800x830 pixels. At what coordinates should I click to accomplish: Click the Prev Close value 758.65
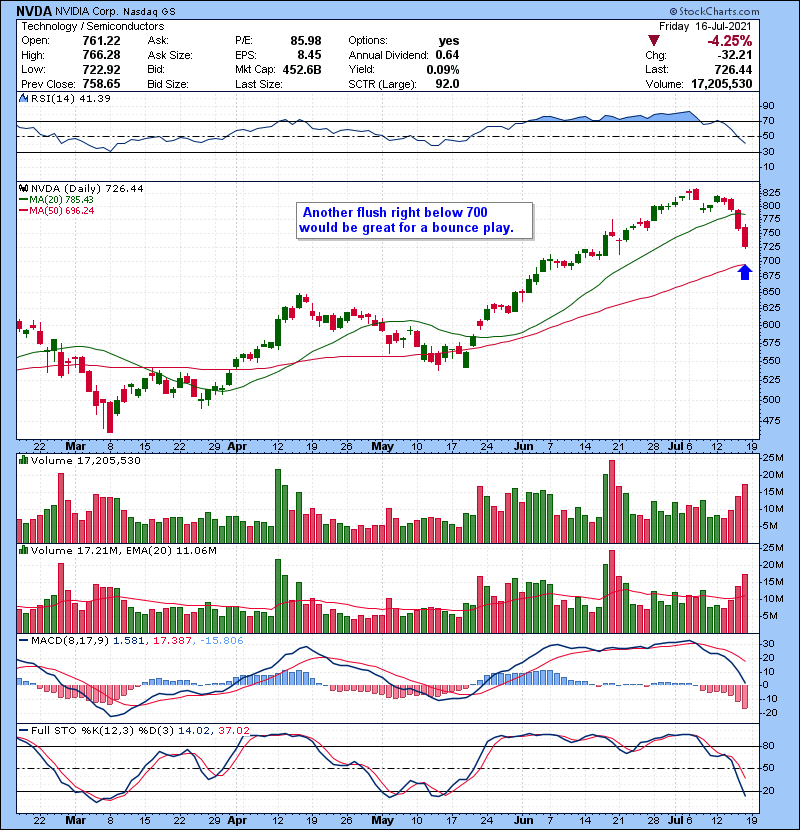[x=101, y=84]
